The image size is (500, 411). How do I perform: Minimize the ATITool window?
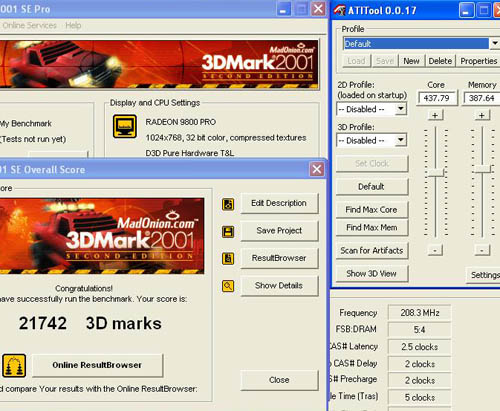(466, 10)
